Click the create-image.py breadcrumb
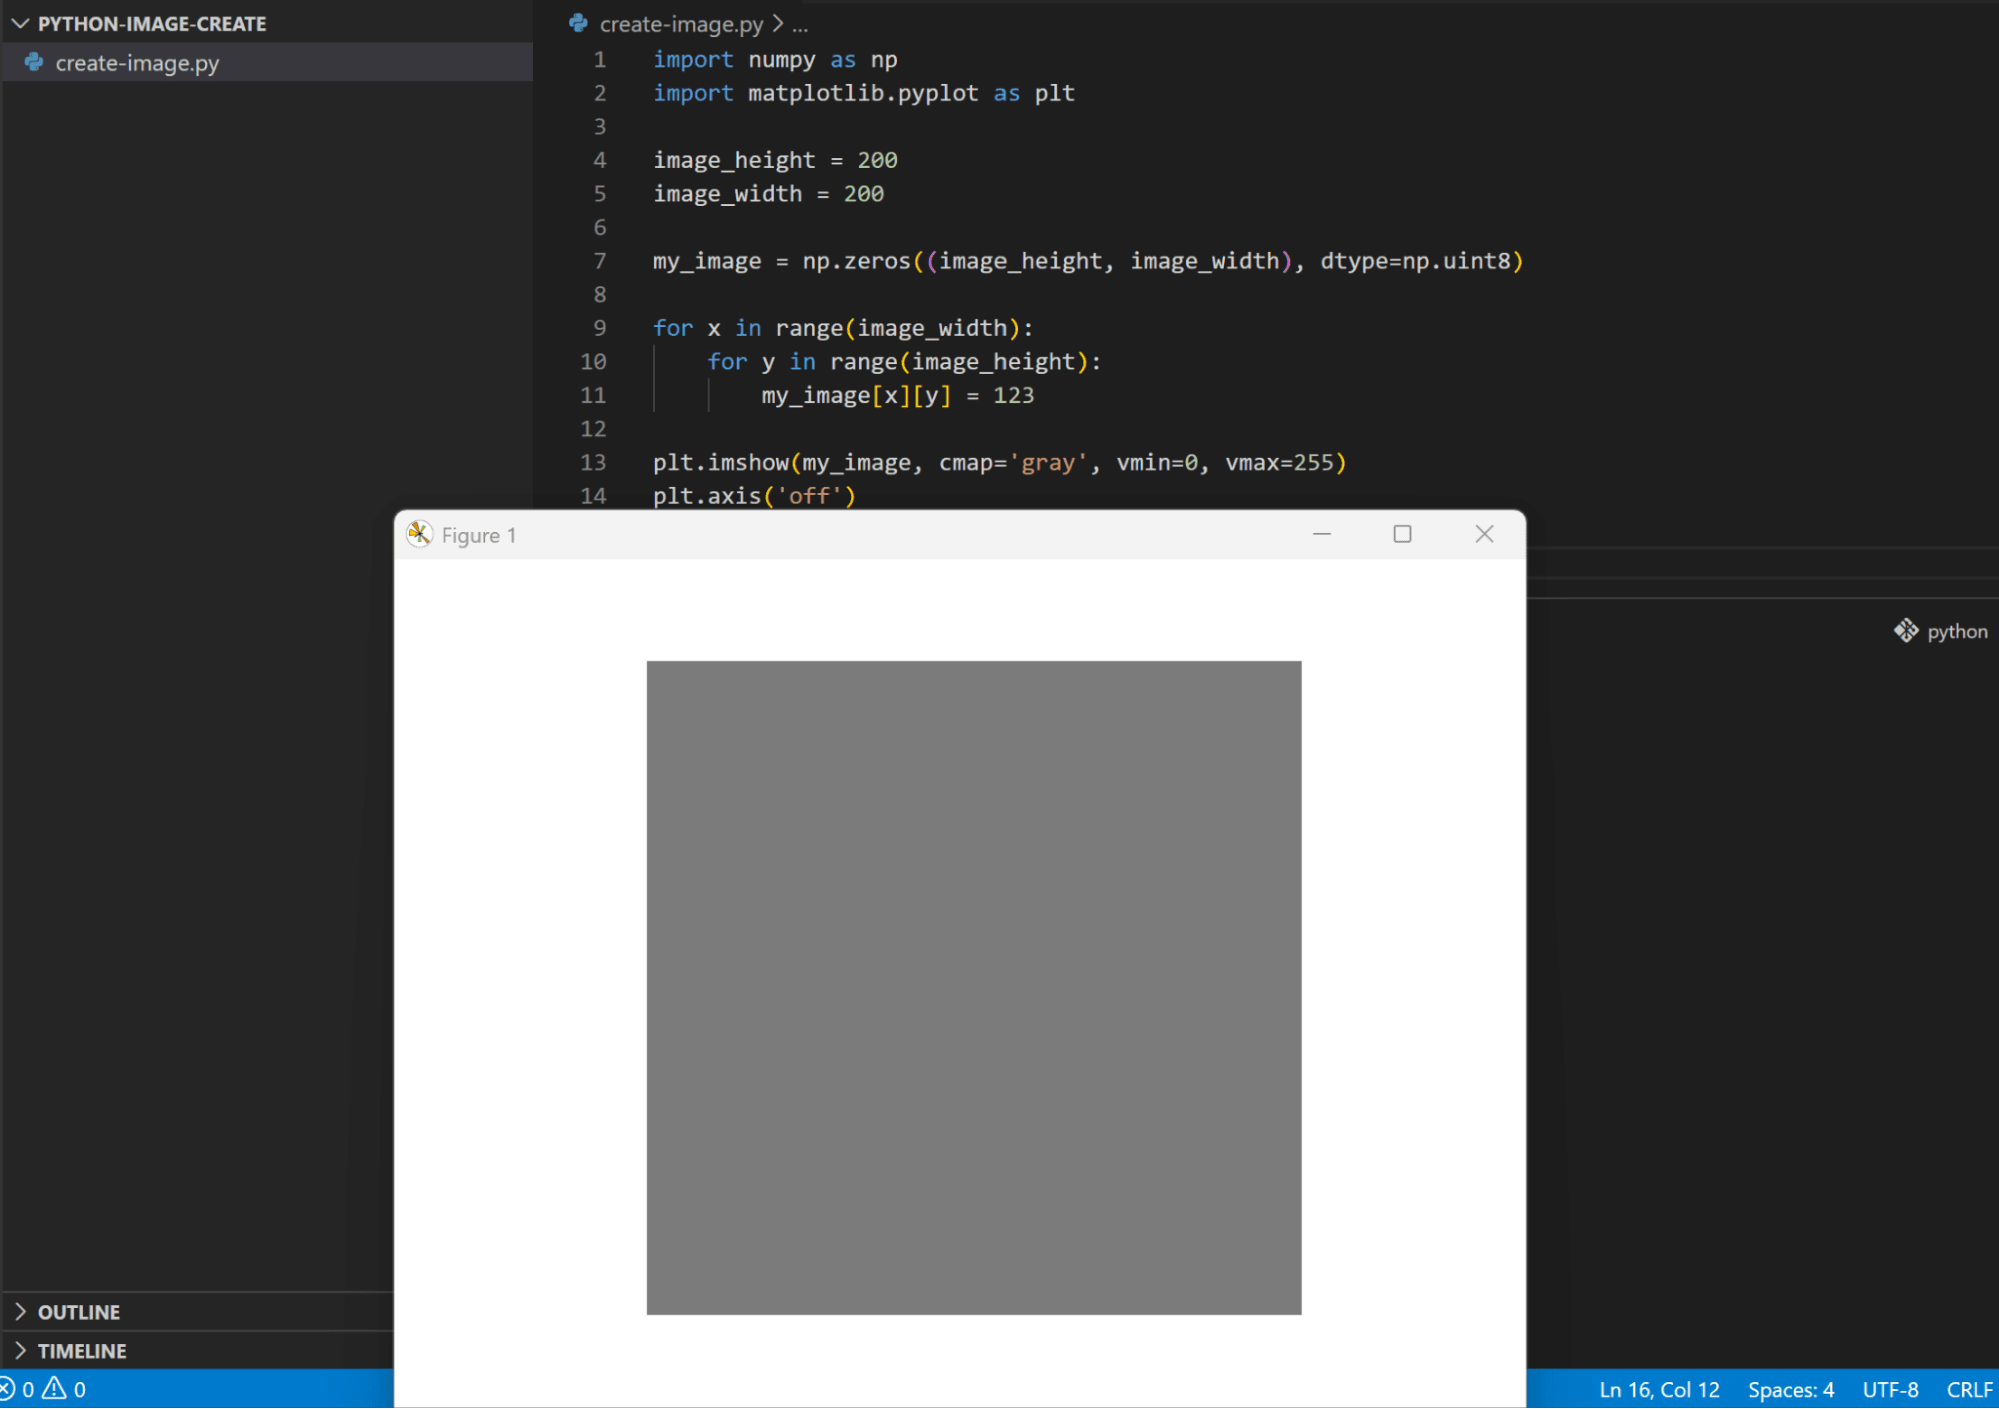This screenshot has height=1409, width=1999. click(x=680, y=24)
